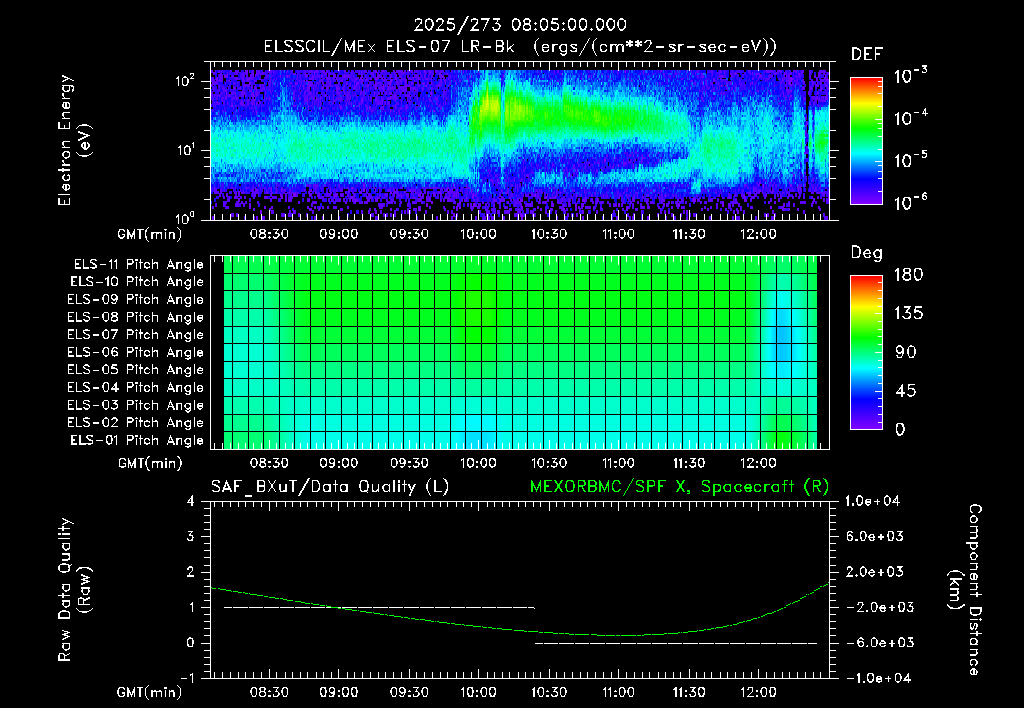Click the 09:30 tick label under the pitch angle panel

point(409,463)
